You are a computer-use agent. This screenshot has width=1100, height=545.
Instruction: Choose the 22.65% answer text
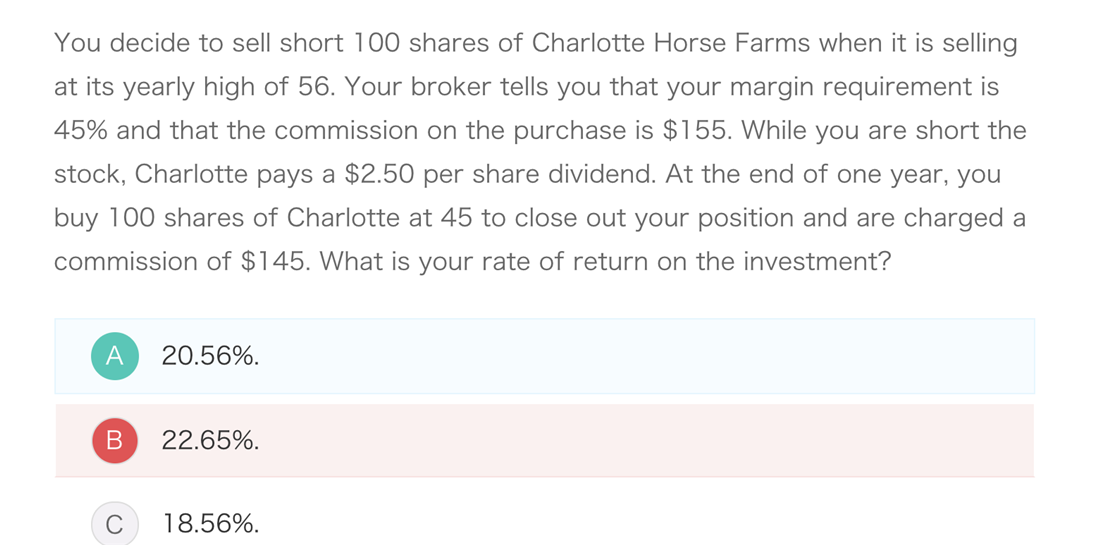pyautogui.click(x=210, y=441)
